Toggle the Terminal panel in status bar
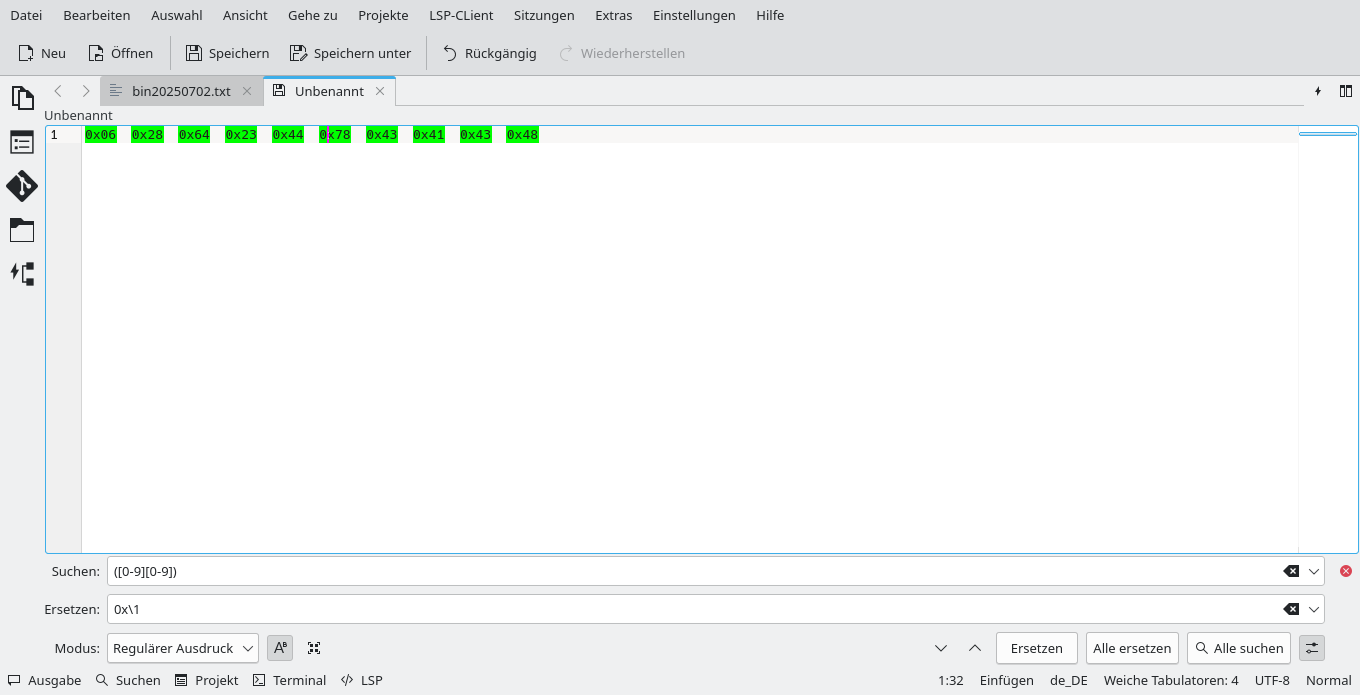This screenshot has height=695, width=1360. (x=289, y=680)
